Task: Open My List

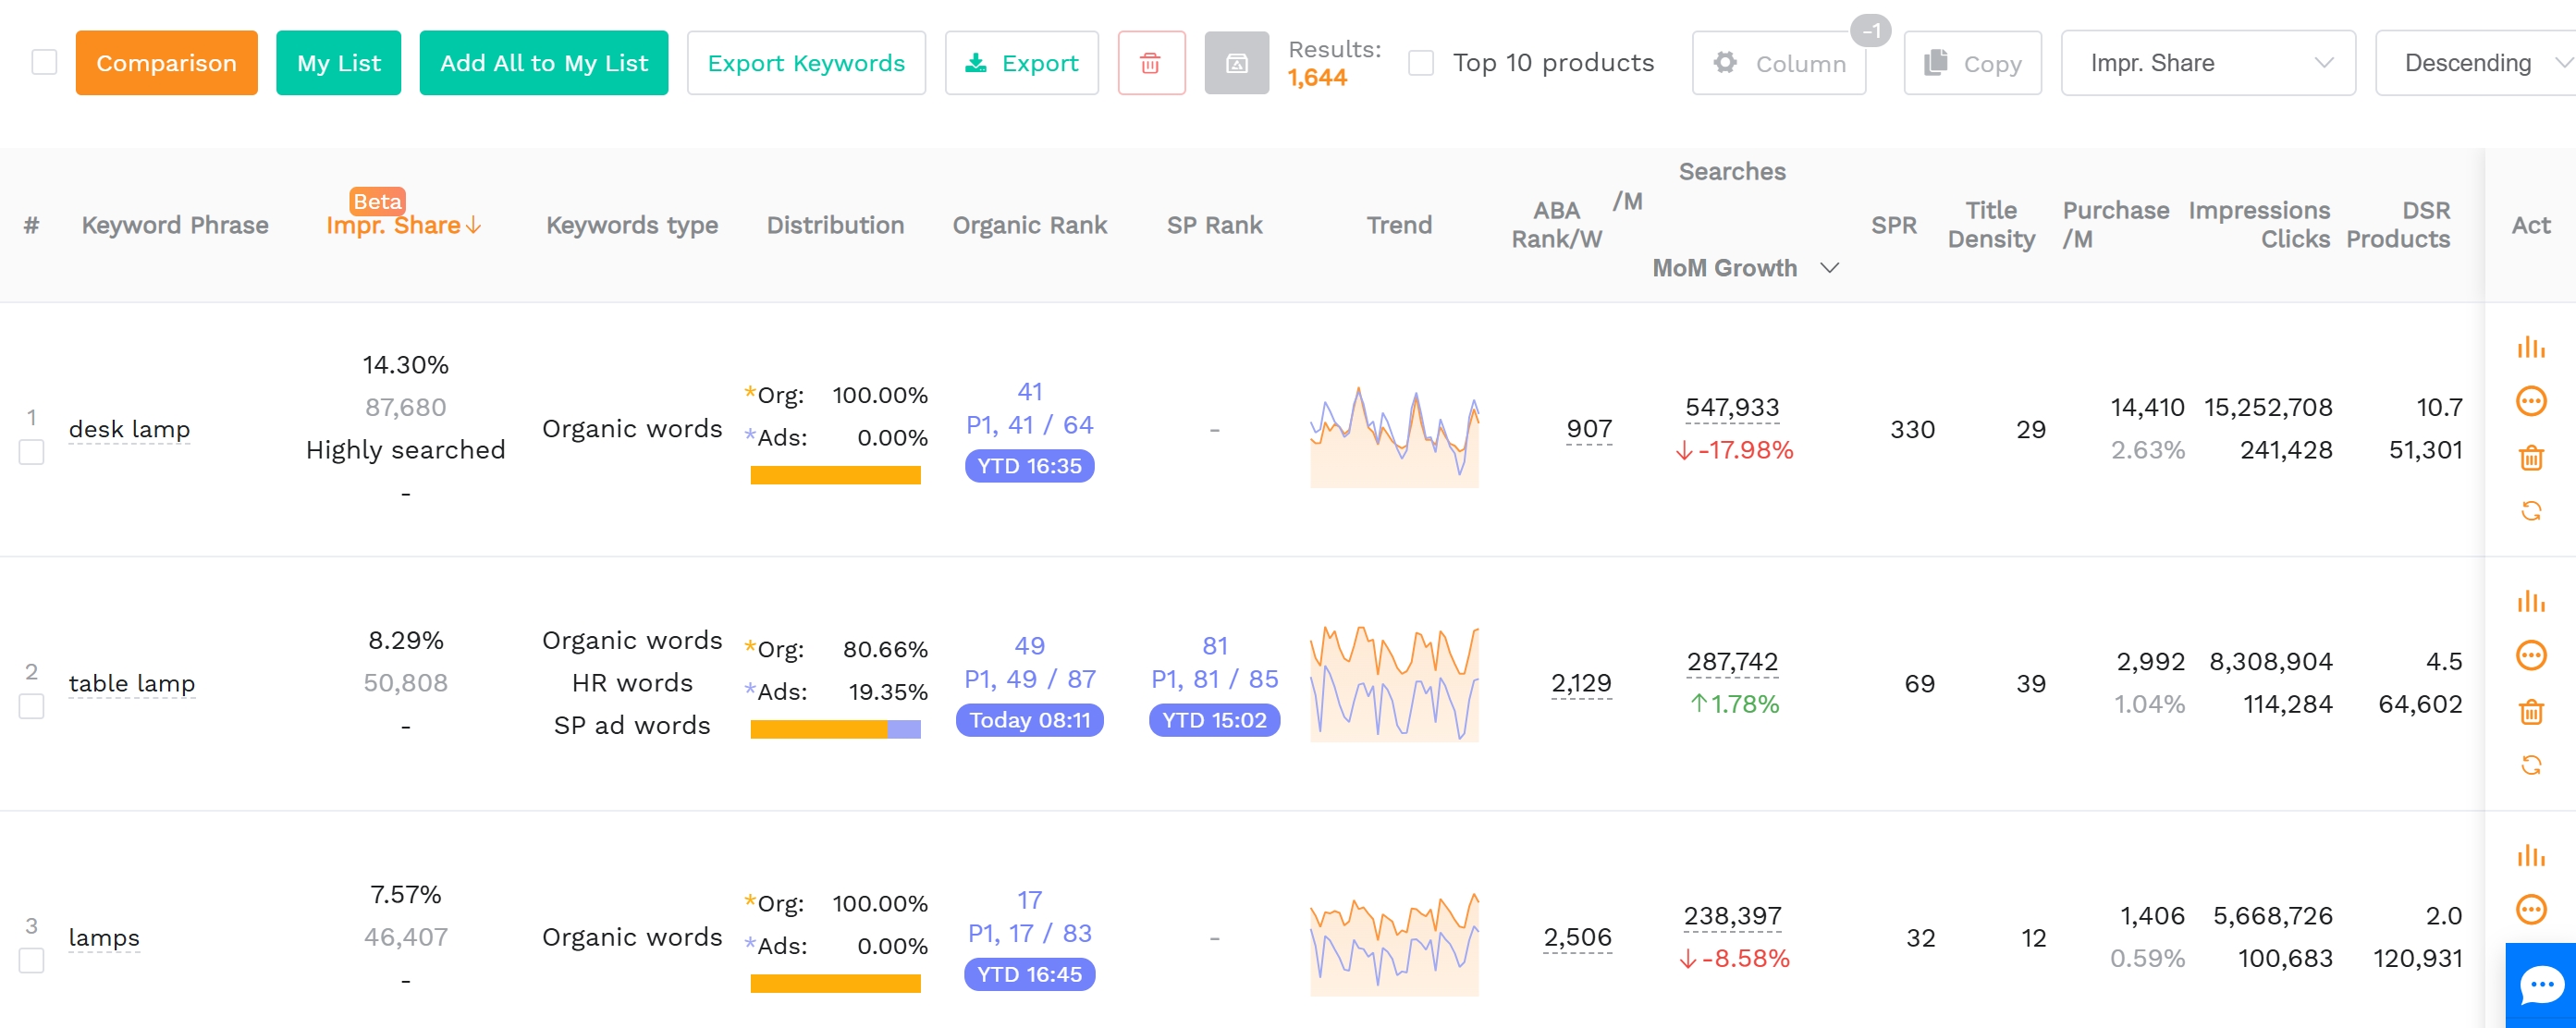Action: coord(338,63)
